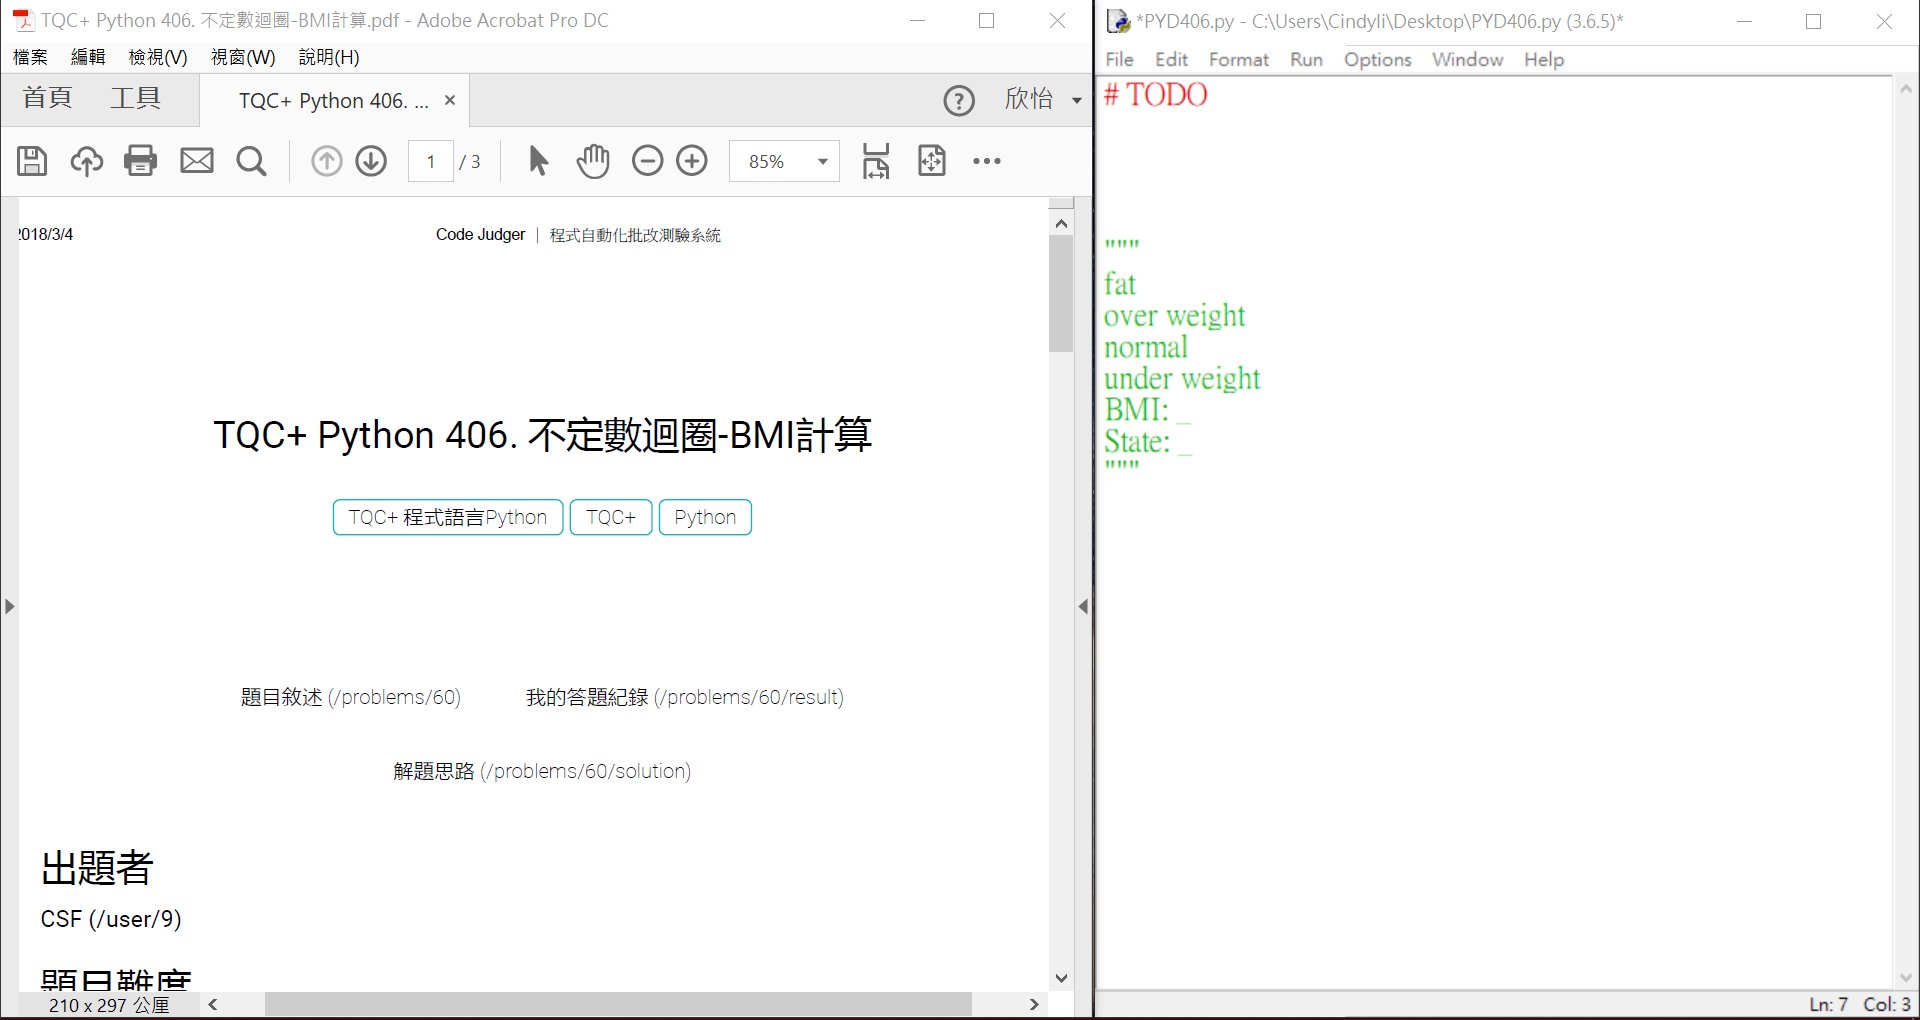
Task: Click the 'under weight' line in IDLE
Action: coord(1182,379)
